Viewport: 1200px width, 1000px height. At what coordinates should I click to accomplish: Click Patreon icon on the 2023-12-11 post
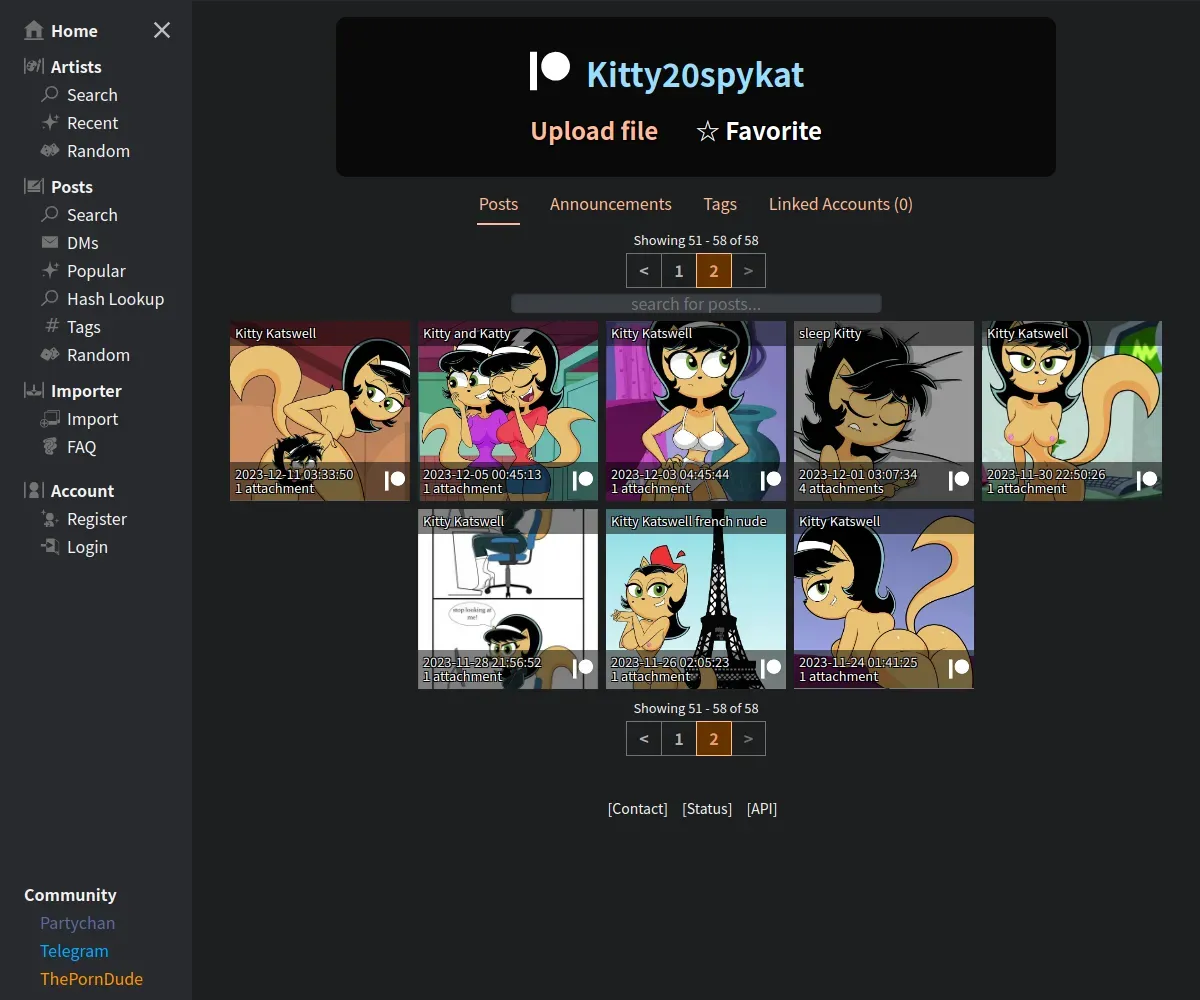click(395, 480)
